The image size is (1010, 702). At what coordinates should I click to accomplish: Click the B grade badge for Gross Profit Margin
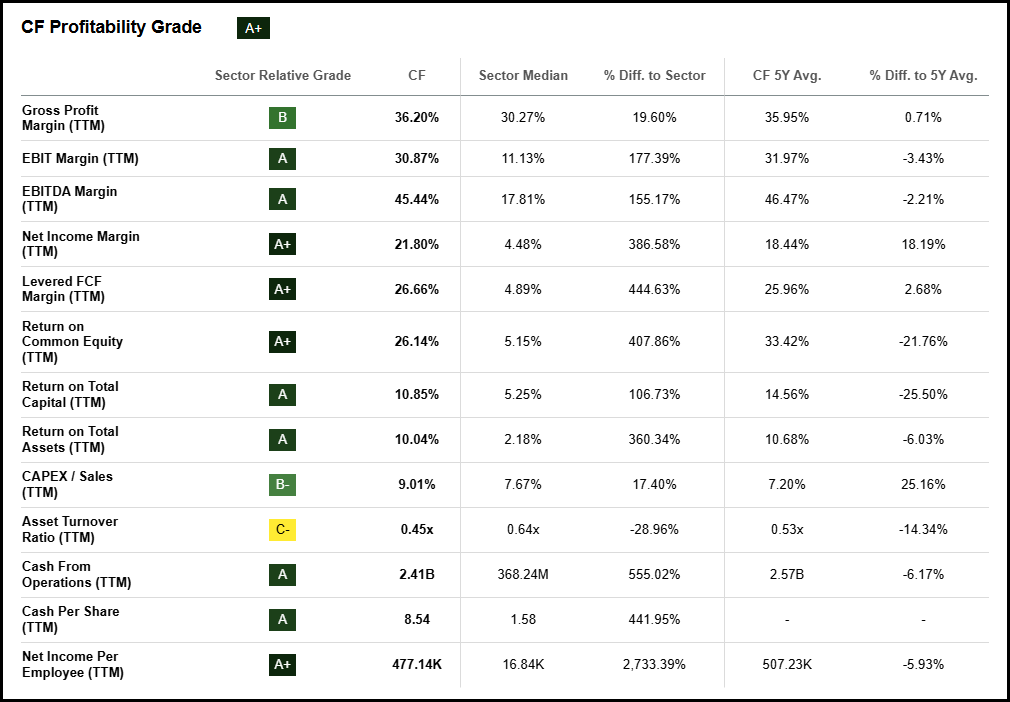coord(282,118)
